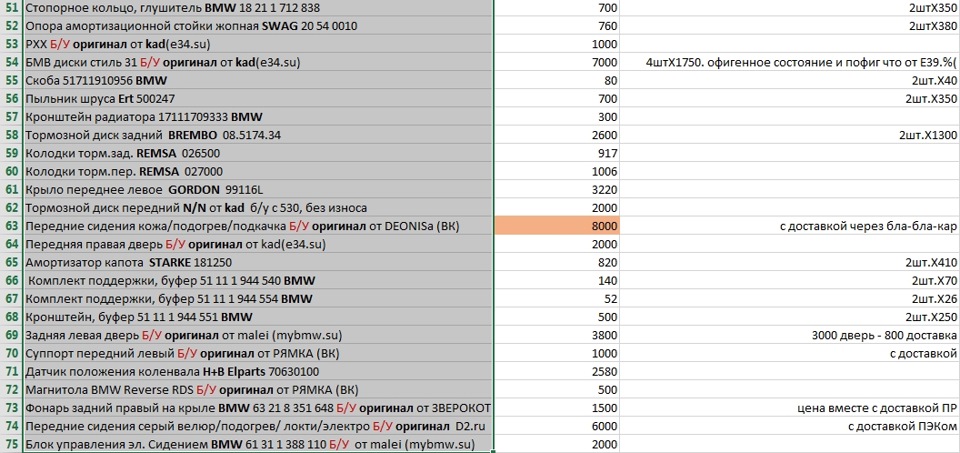Image resolution: width=960 pixels, height=453 pixels.
Task: Select cell 'Тормозной диск передний N/N от kad'
Action: (x=258, y=208)
